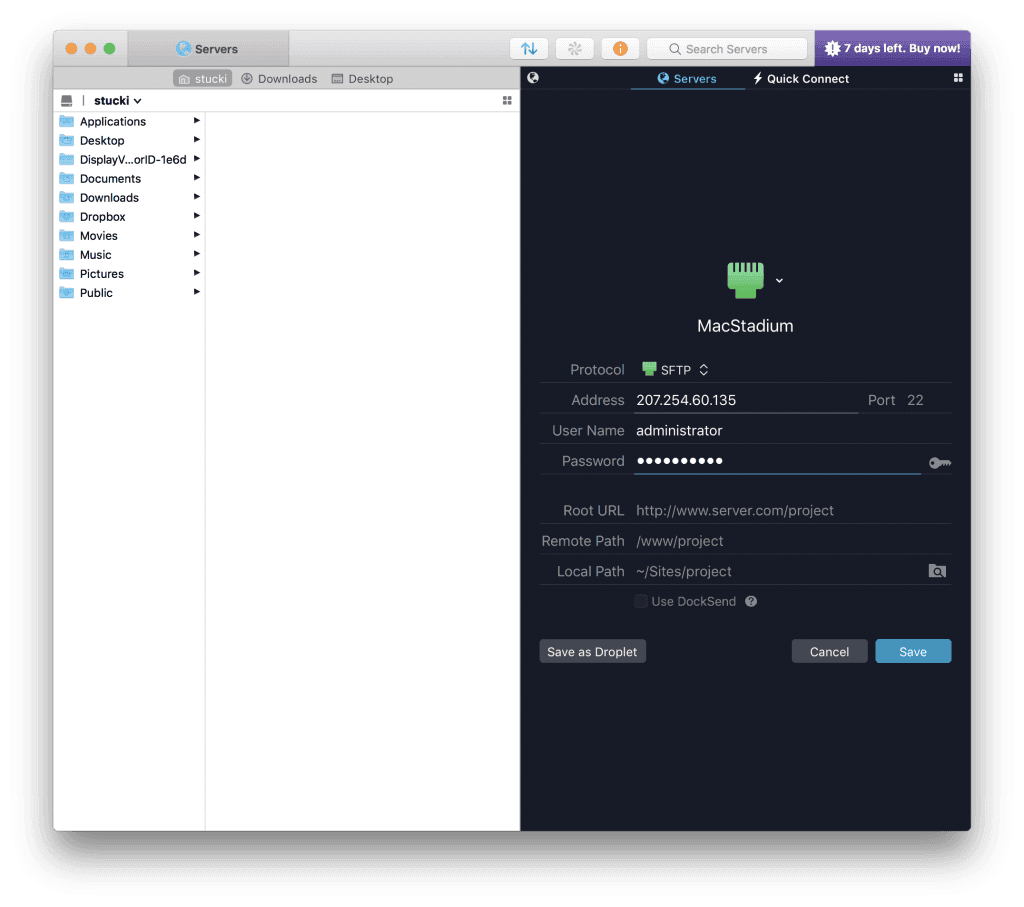1024x907 pixels.
Task: Click the green MacStadium server icon
Action: pyautogui.click(x=744, y=279)
